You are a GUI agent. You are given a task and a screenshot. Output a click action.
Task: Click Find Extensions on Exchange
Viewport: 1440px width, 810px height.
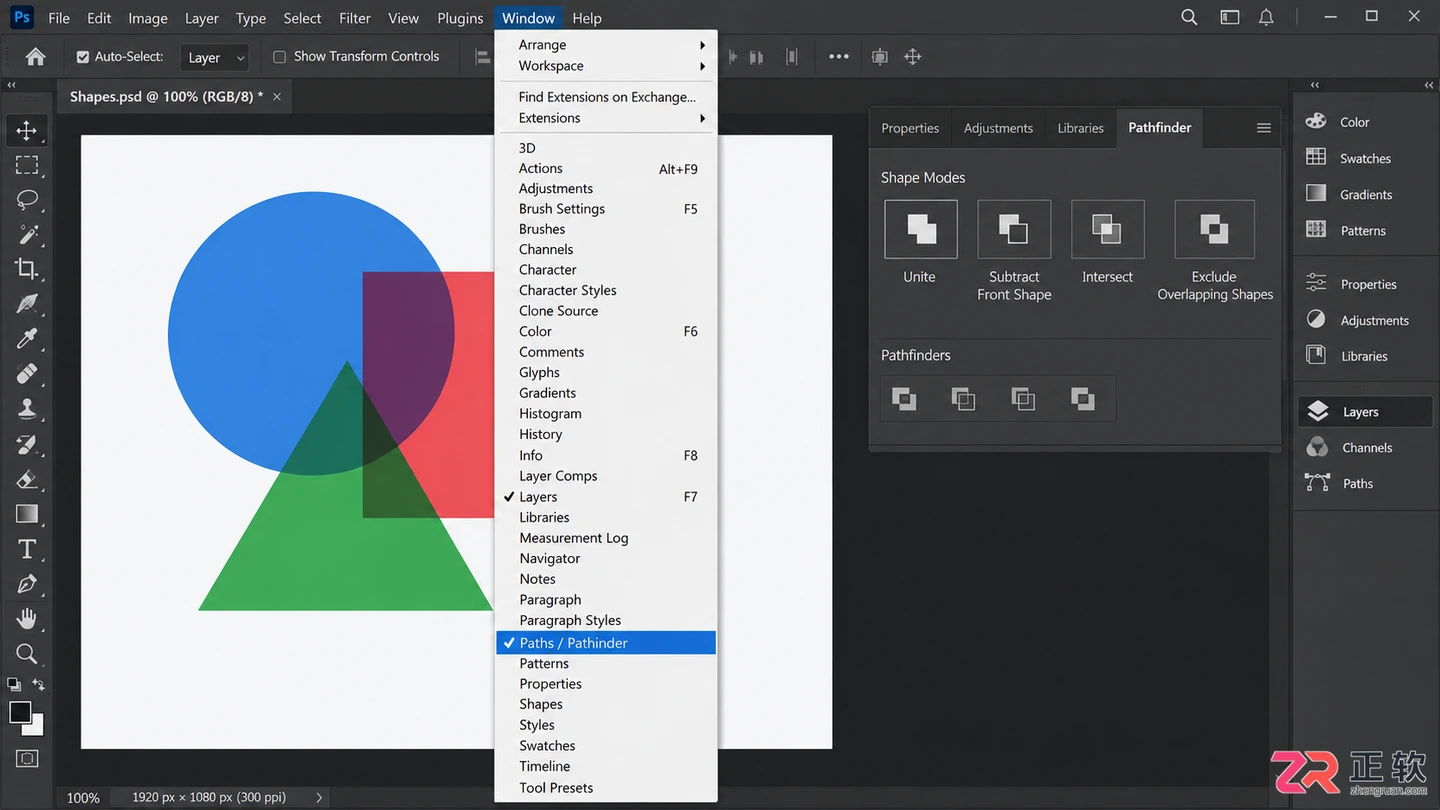(x=606, y=97)
